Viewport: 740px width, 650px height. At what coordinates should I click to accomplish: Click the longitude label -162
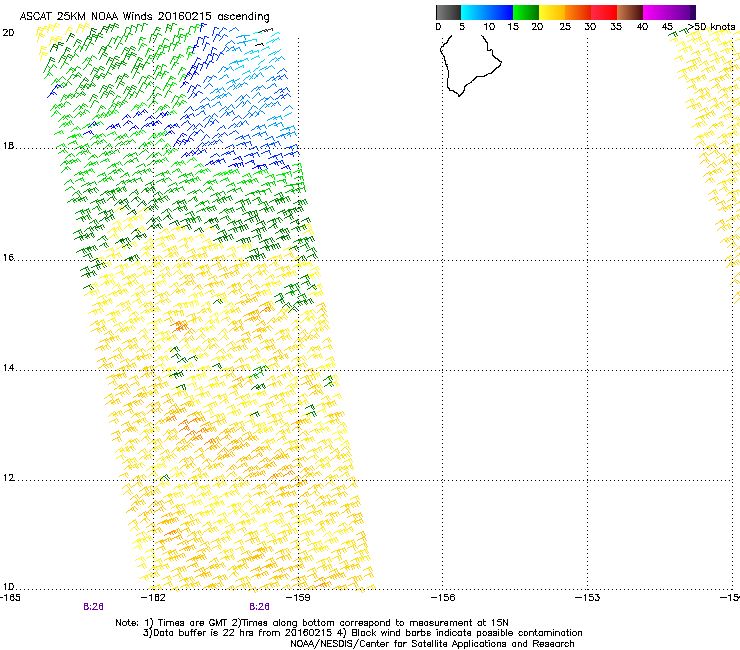coord(153,598)
